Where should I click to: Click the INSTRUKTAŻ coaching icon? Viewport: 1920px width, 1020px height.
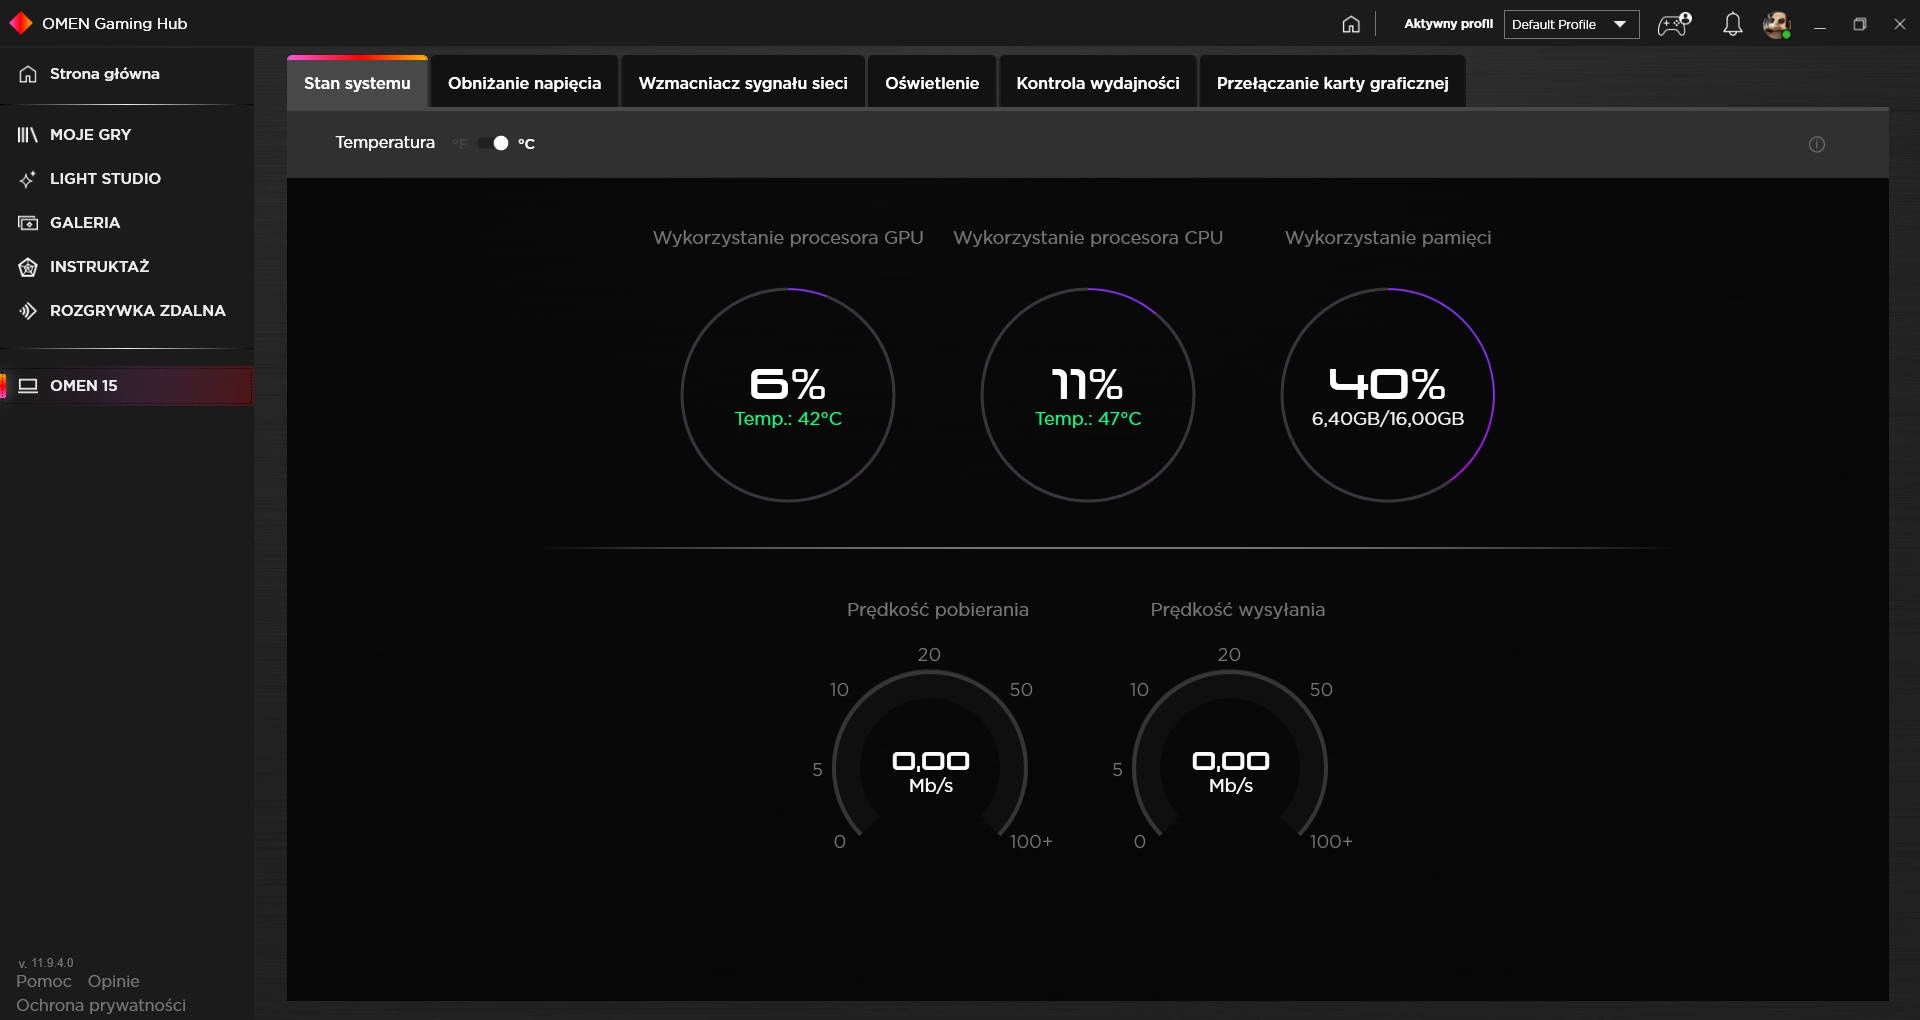28,267
